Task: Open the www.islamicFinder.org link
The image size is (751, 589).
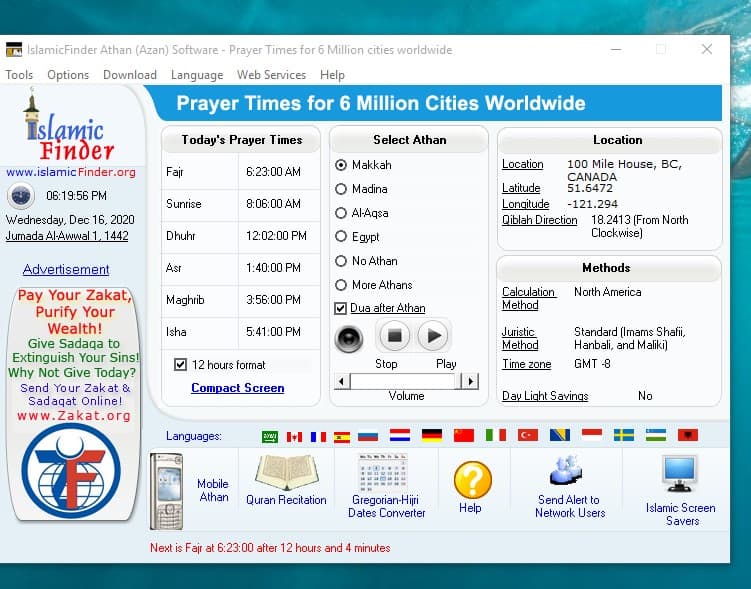Action: 71,172
